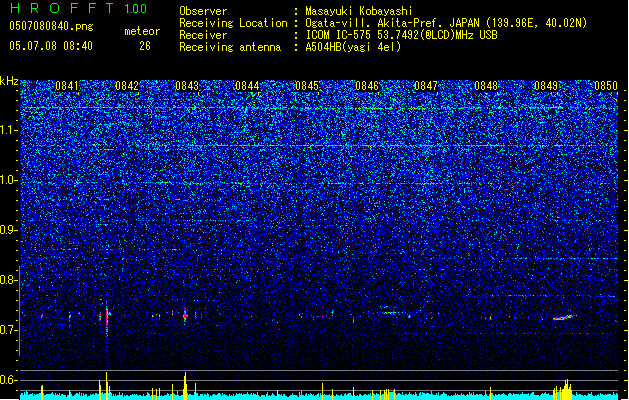This screenshot has height=400, width=629.
Task: Click the 1.0 kHz axis label
Action: click(x=8, y=180)
